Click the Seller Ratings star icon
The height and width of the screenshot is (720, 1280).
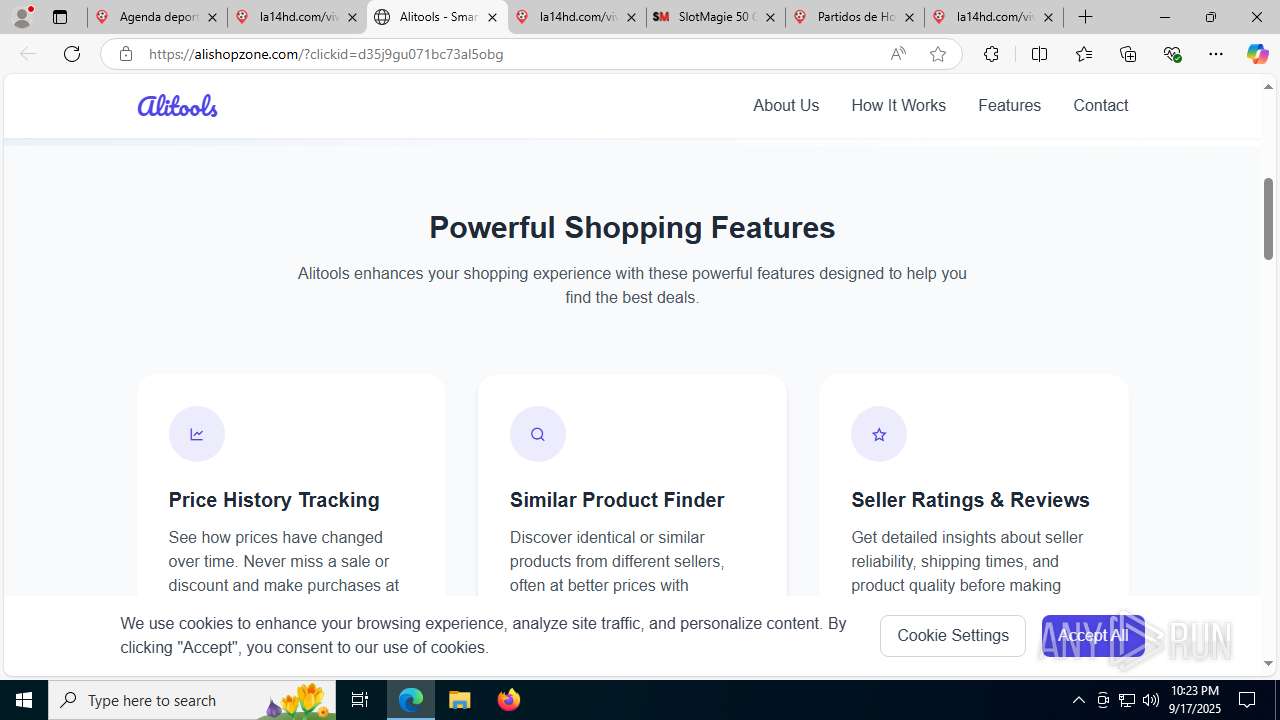[879, 434]
